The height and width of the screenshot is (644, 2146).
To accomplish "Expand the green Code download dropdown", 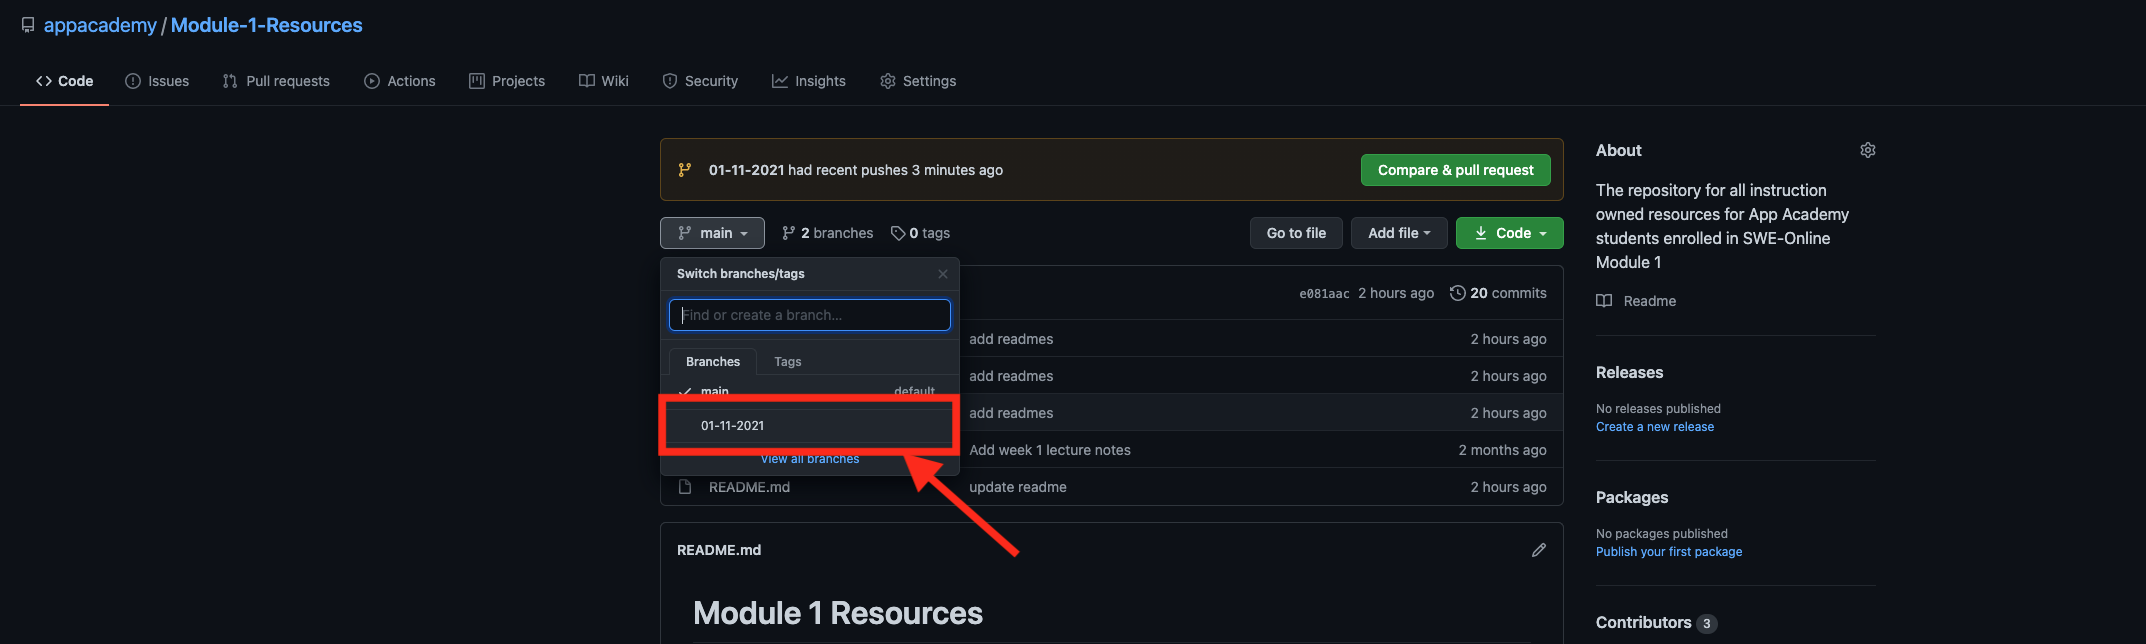I will click(x=1510, y=233).
